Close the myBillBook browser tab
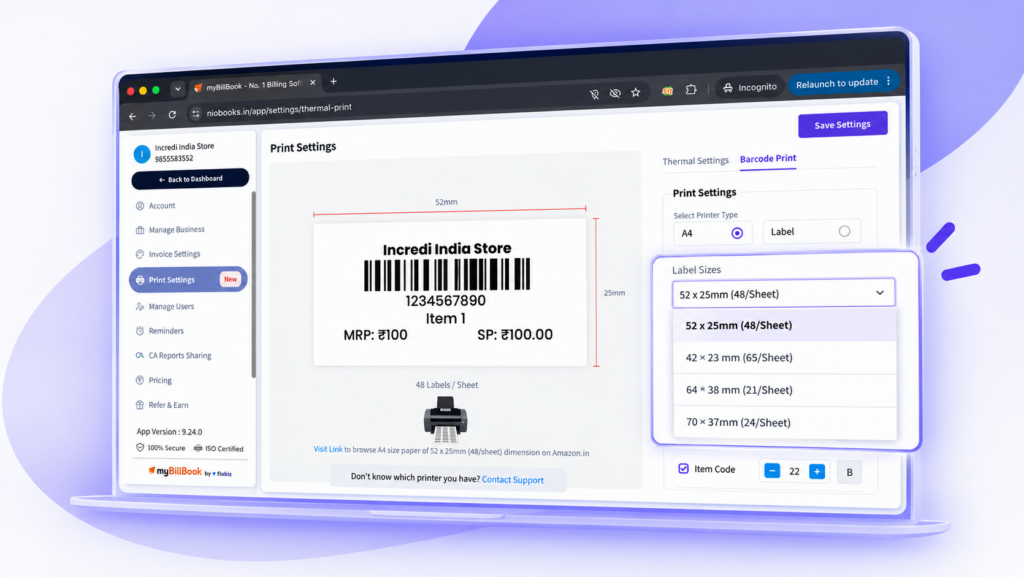This screenshot has height=577, width=1024. click(313, 83)
